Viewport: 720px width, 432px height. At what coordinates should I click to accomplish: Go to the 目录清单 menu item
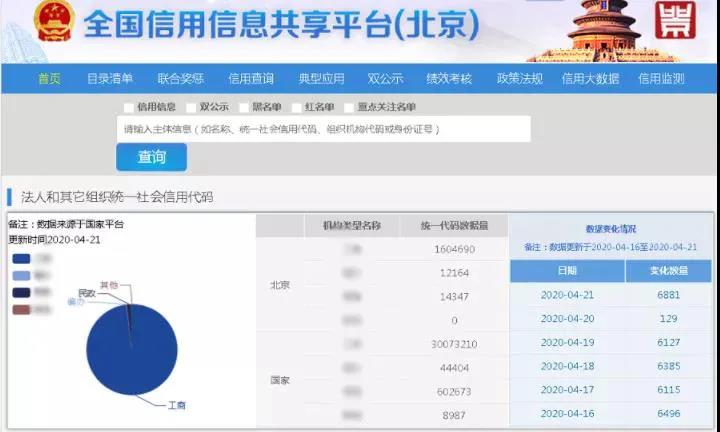(x=110, y=79)
